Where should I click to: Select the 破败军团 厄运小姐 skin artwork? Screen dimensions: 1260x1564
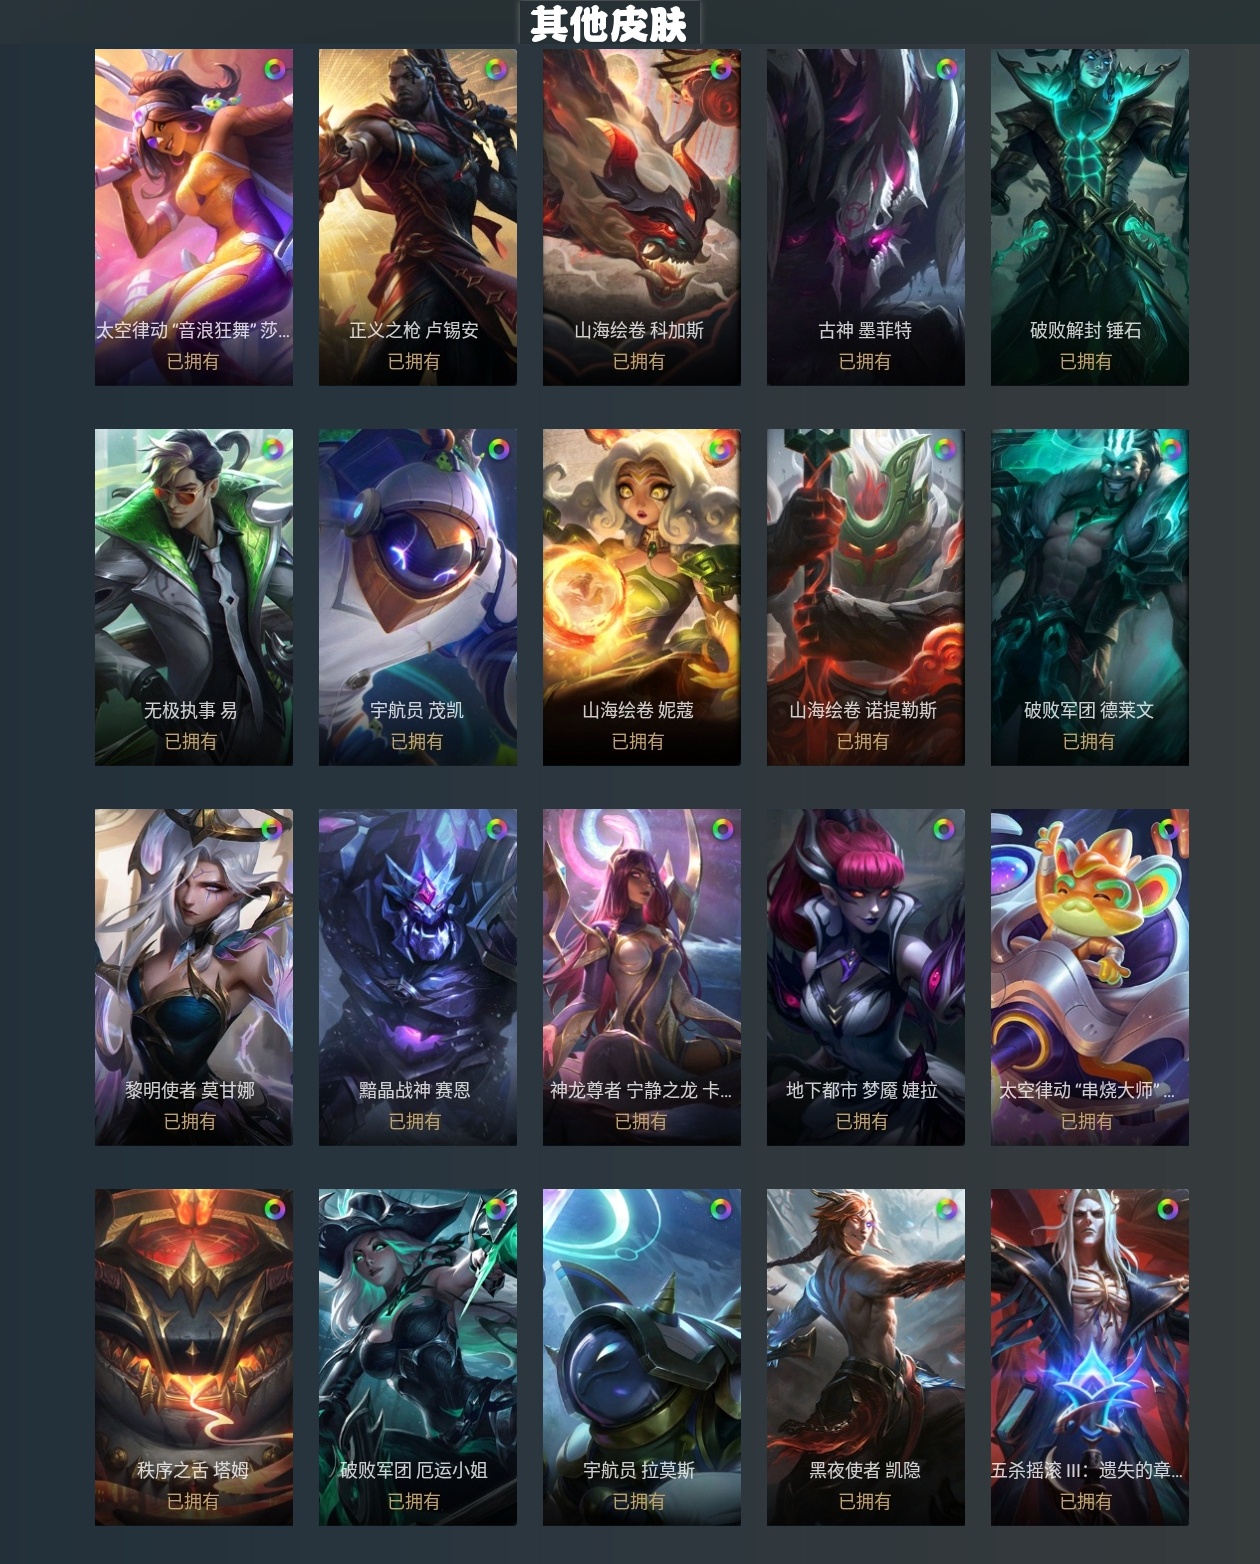(418, 1357)
